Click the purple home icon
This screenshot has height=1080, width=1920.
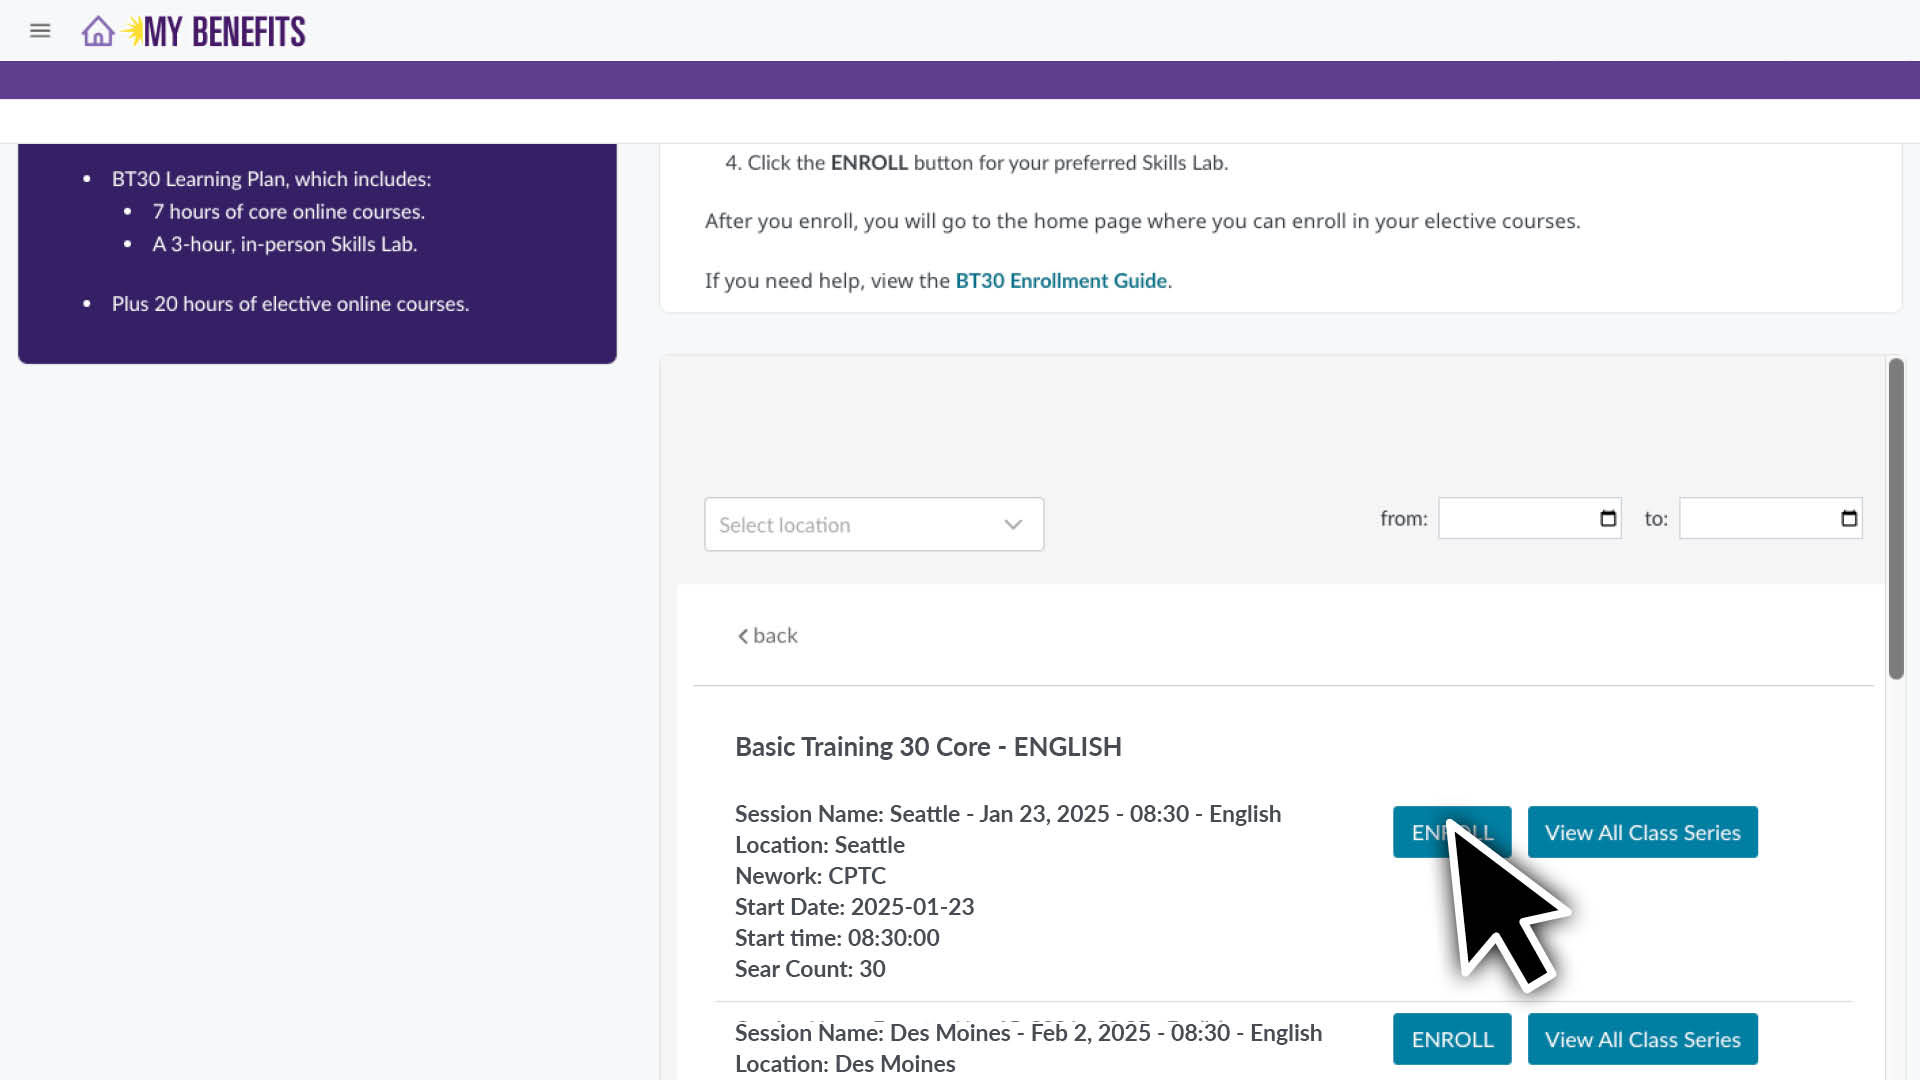(97, 31)
